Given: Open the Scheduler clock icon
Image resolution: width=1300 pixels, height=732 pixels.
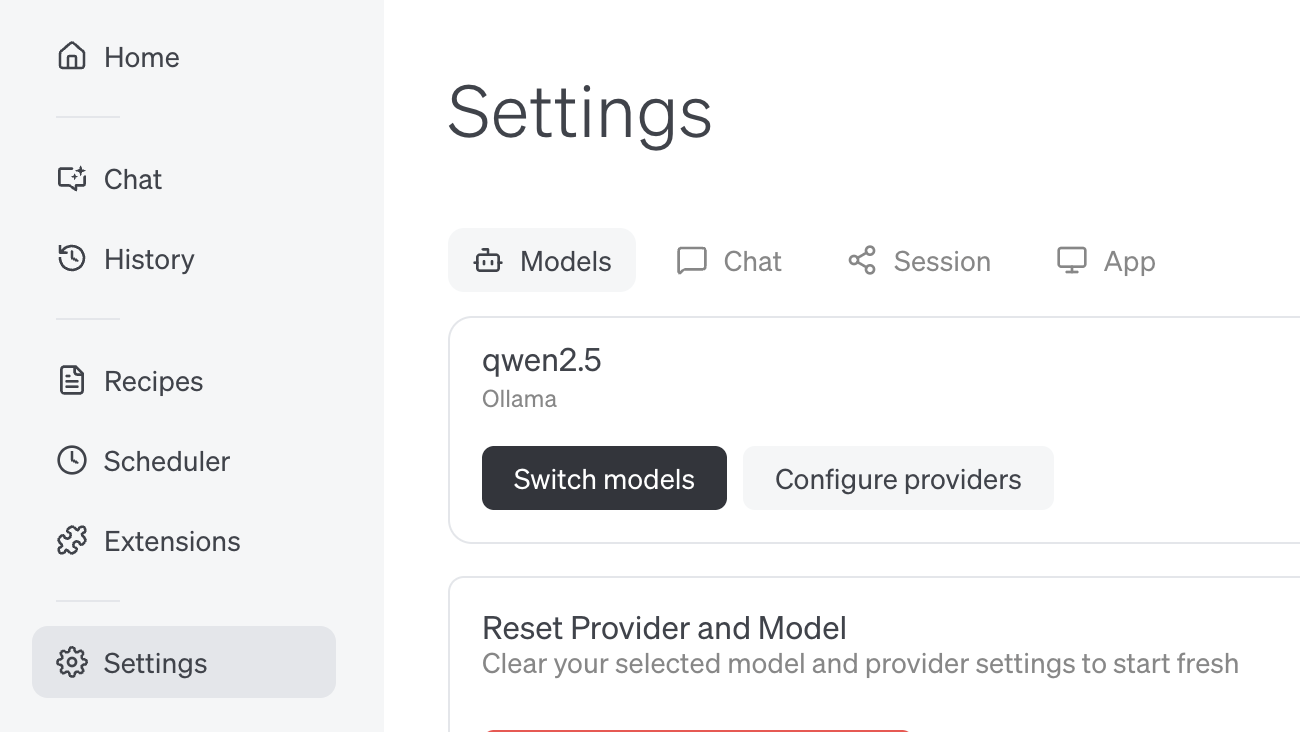Looking at the screenshot, I should 71,461.
